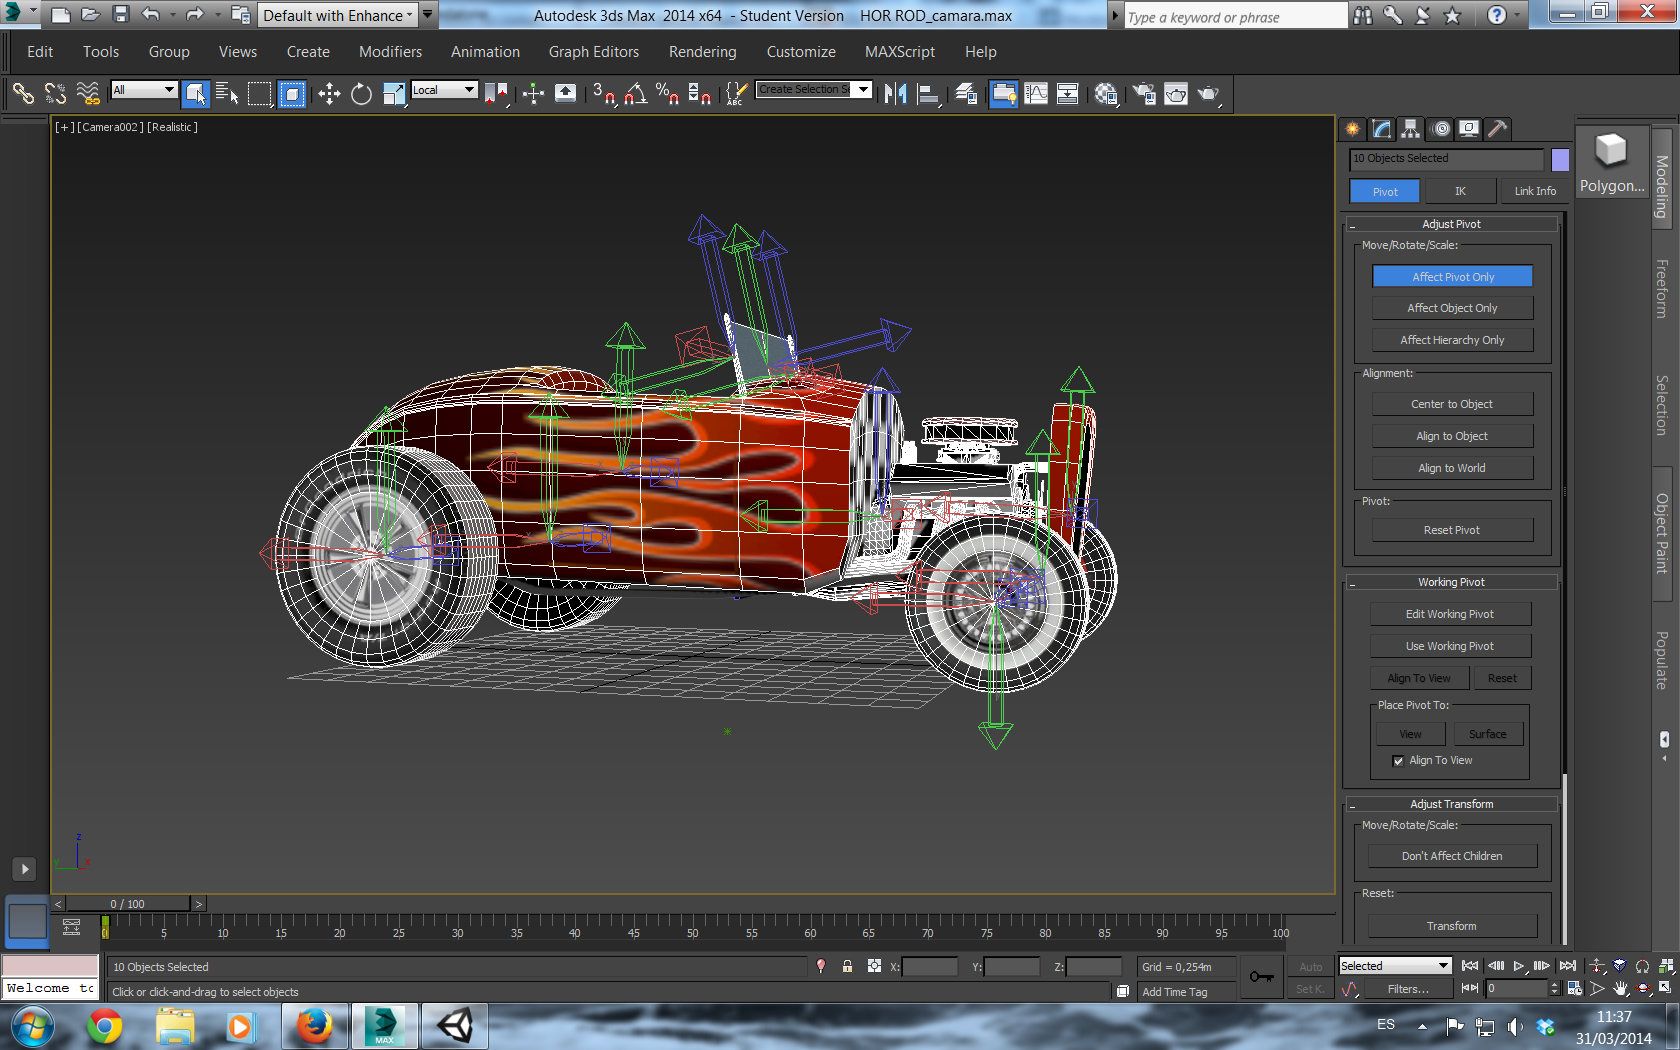Click the object color swatch

1560,159
